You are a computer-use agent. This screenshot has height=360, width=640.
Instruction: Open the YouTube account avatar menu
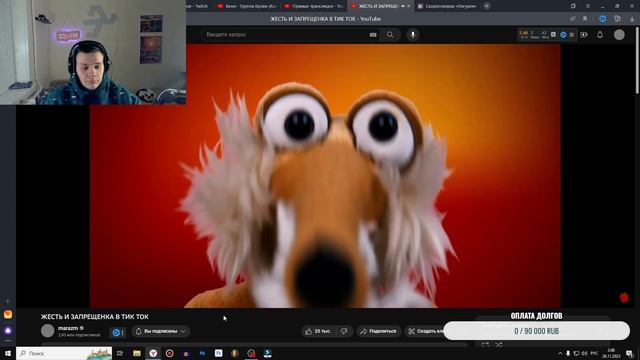(x=619, y=35)
